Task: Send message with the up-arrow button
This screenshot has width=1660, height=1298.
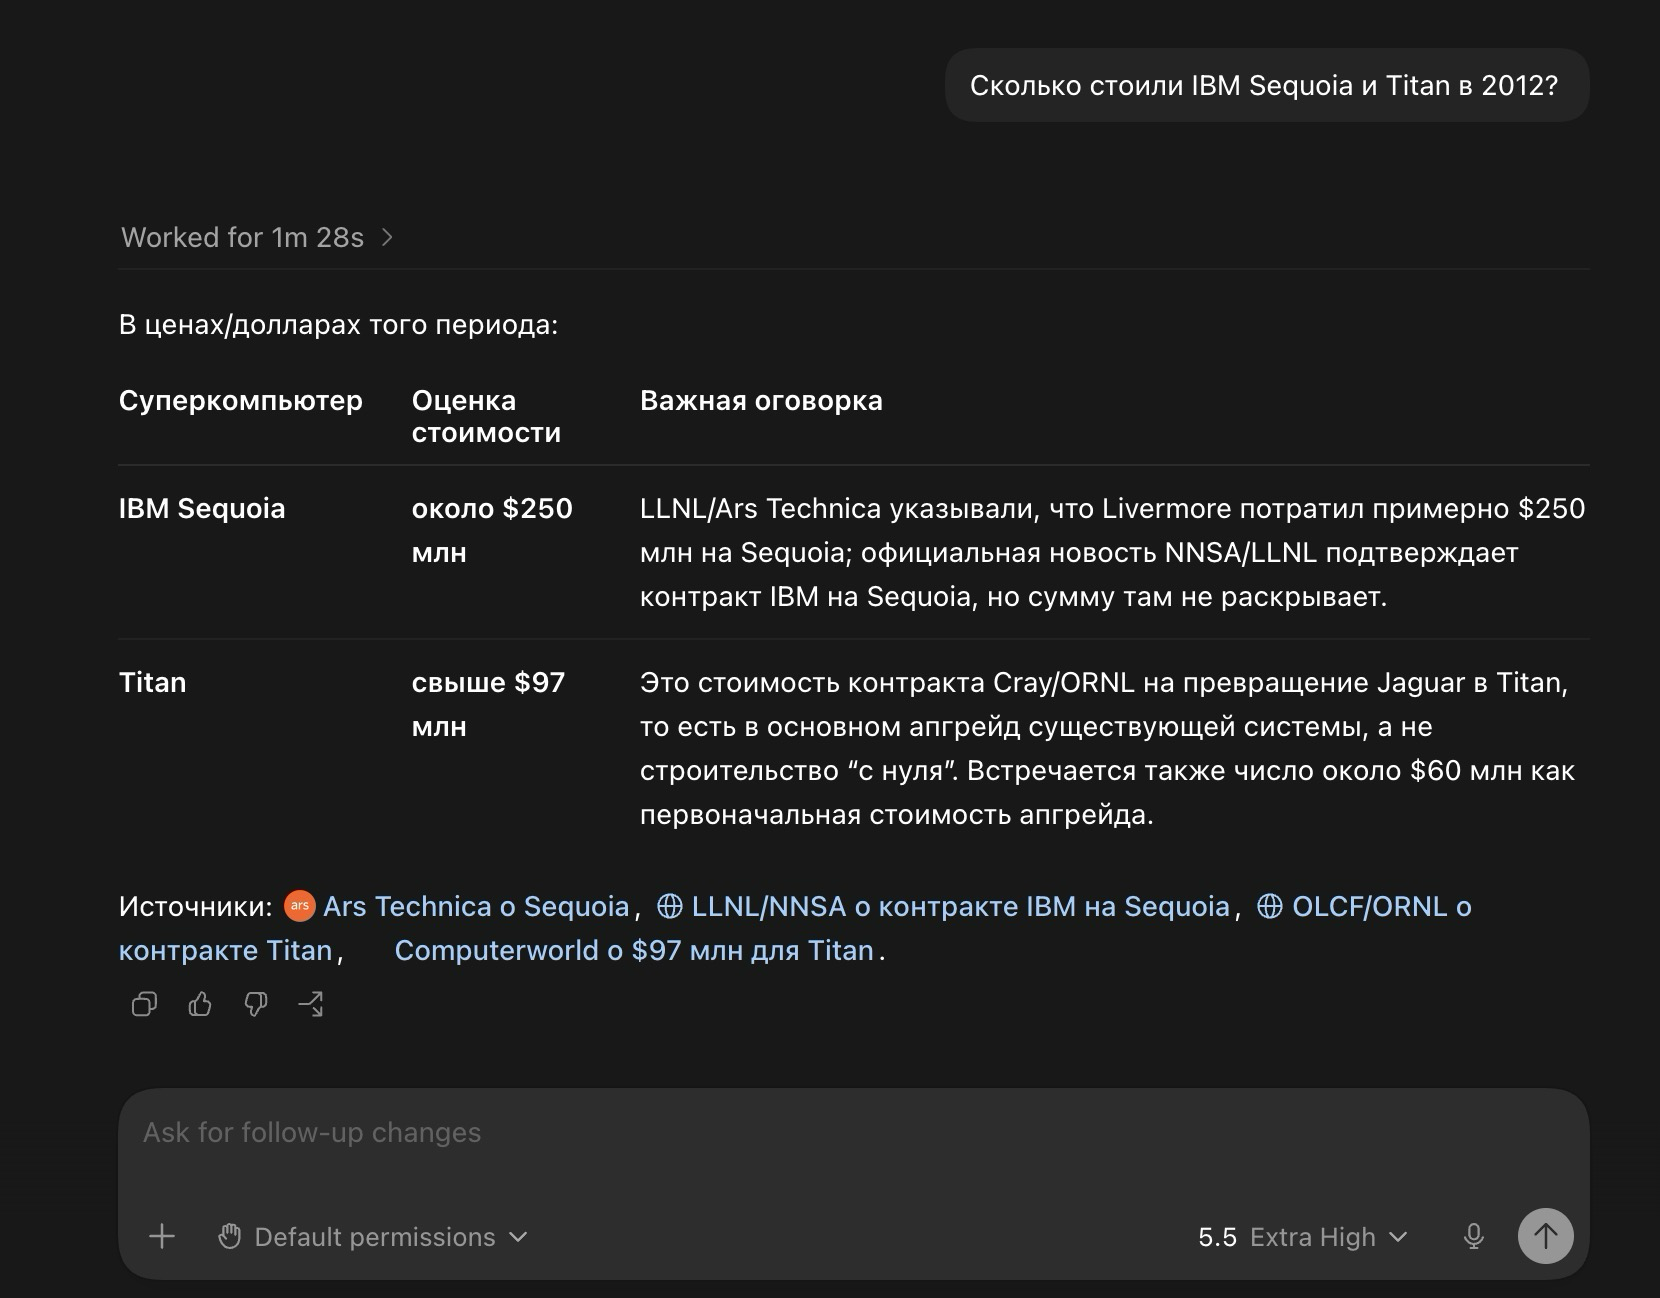Action: point(1545,1236)
